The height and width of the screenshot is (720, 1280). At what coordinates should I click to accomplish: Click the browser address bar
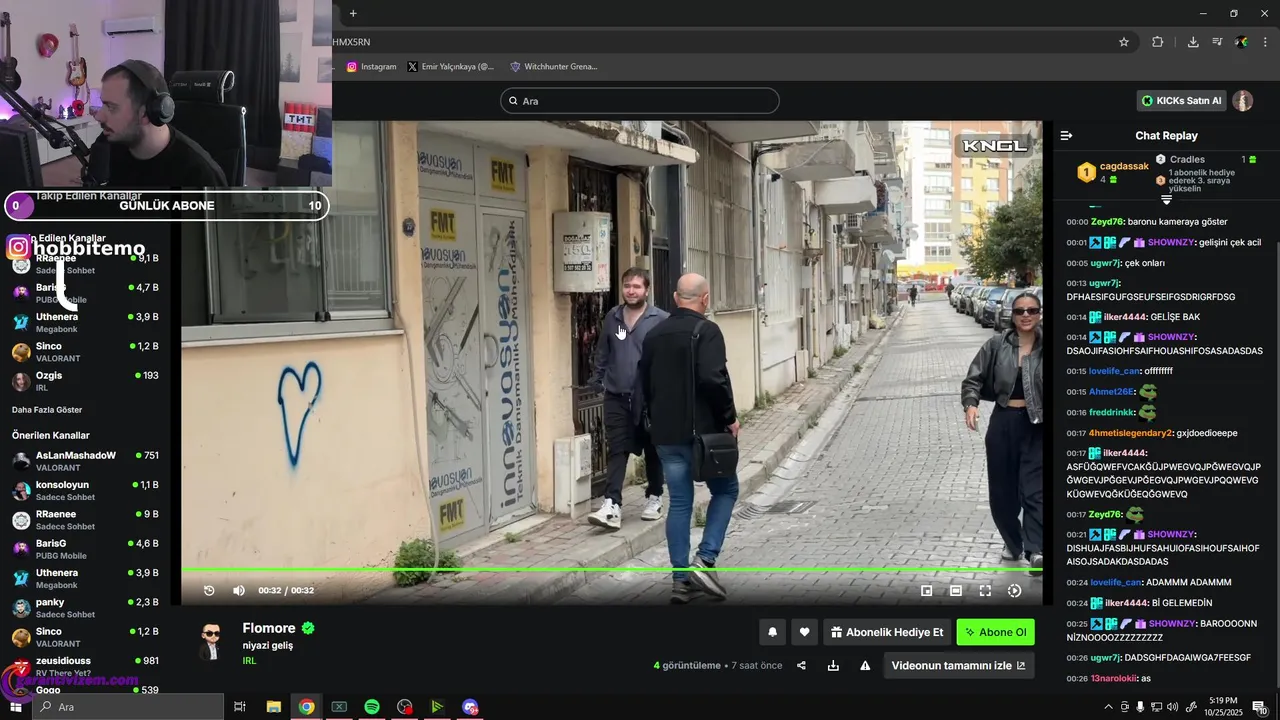(x=720, y=42)
